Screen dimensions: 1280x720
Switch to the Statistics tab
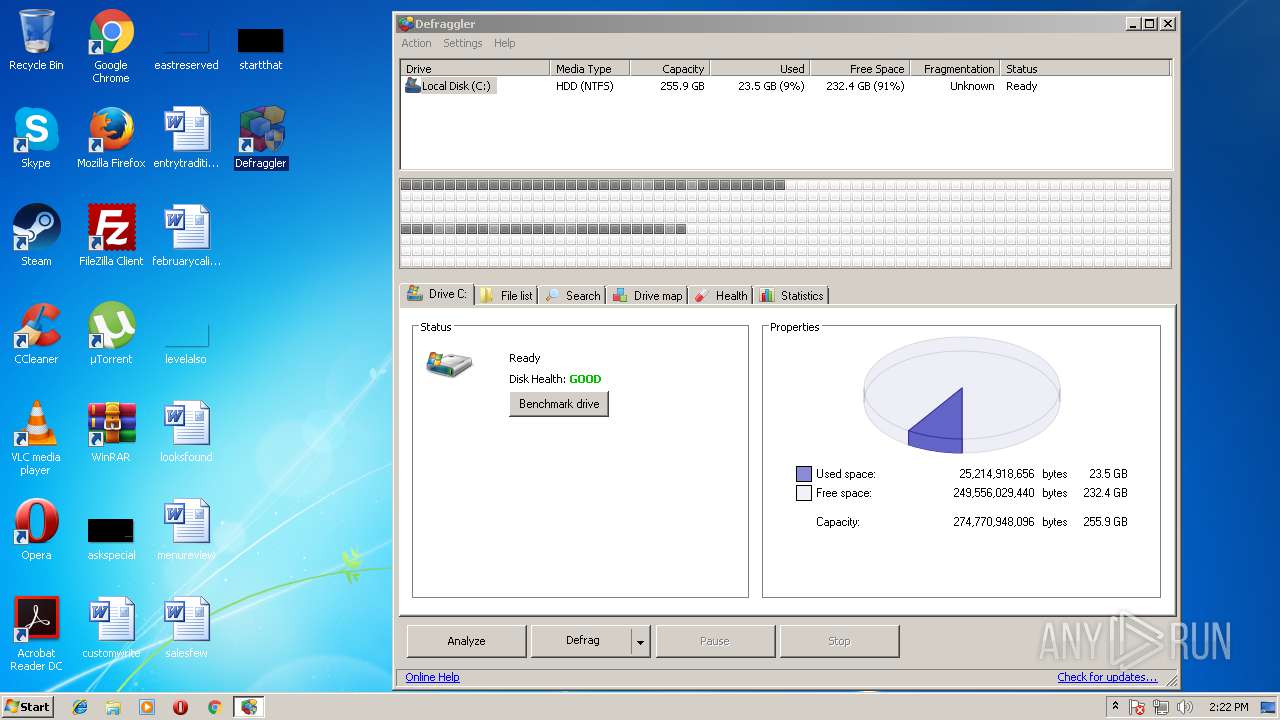click(792, 295)
